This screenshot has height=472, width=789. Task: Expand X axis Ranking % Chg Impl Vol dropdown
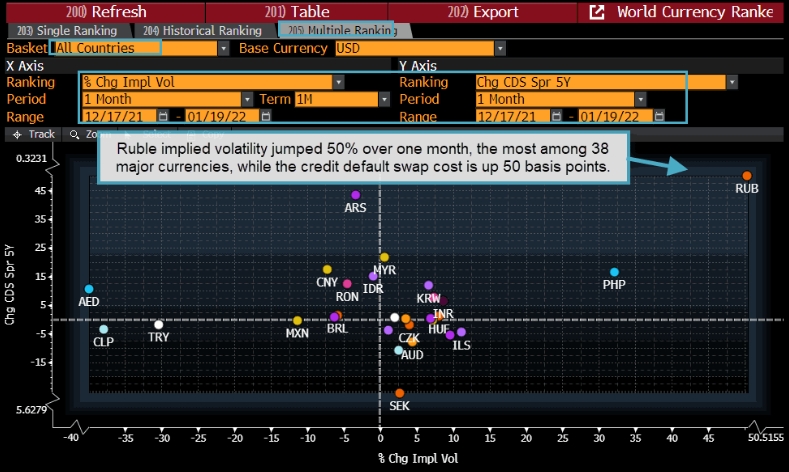339,82
